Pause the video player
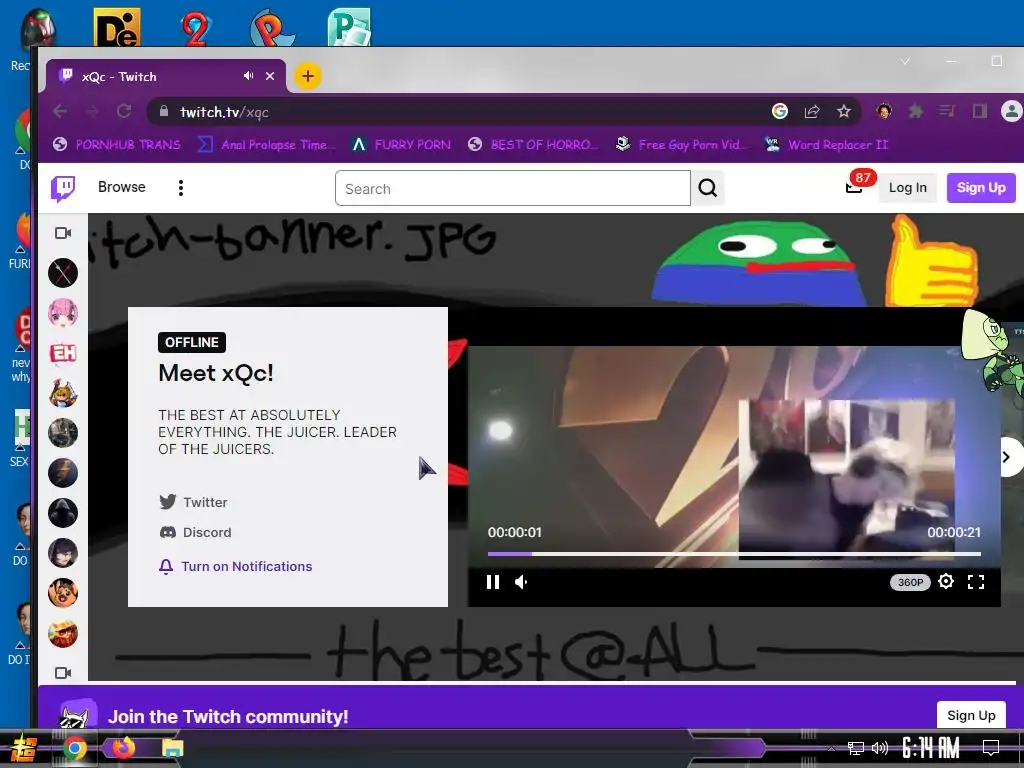Viewport: 1024px width, 768px height. 493,582
